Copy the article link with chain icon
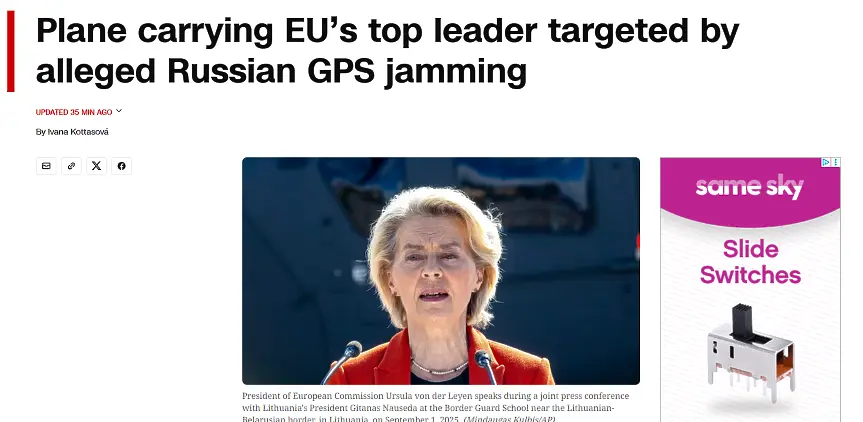Screen dimensions: 863x422 (x=72, y=166)
